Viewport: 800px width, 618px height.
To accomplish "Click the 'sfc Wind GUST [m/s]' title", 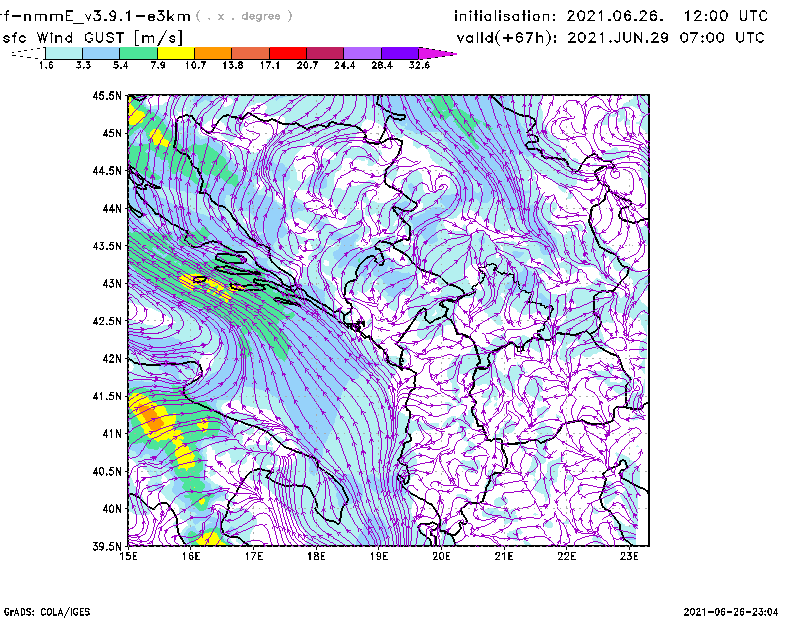I will (x=92, y=38).
